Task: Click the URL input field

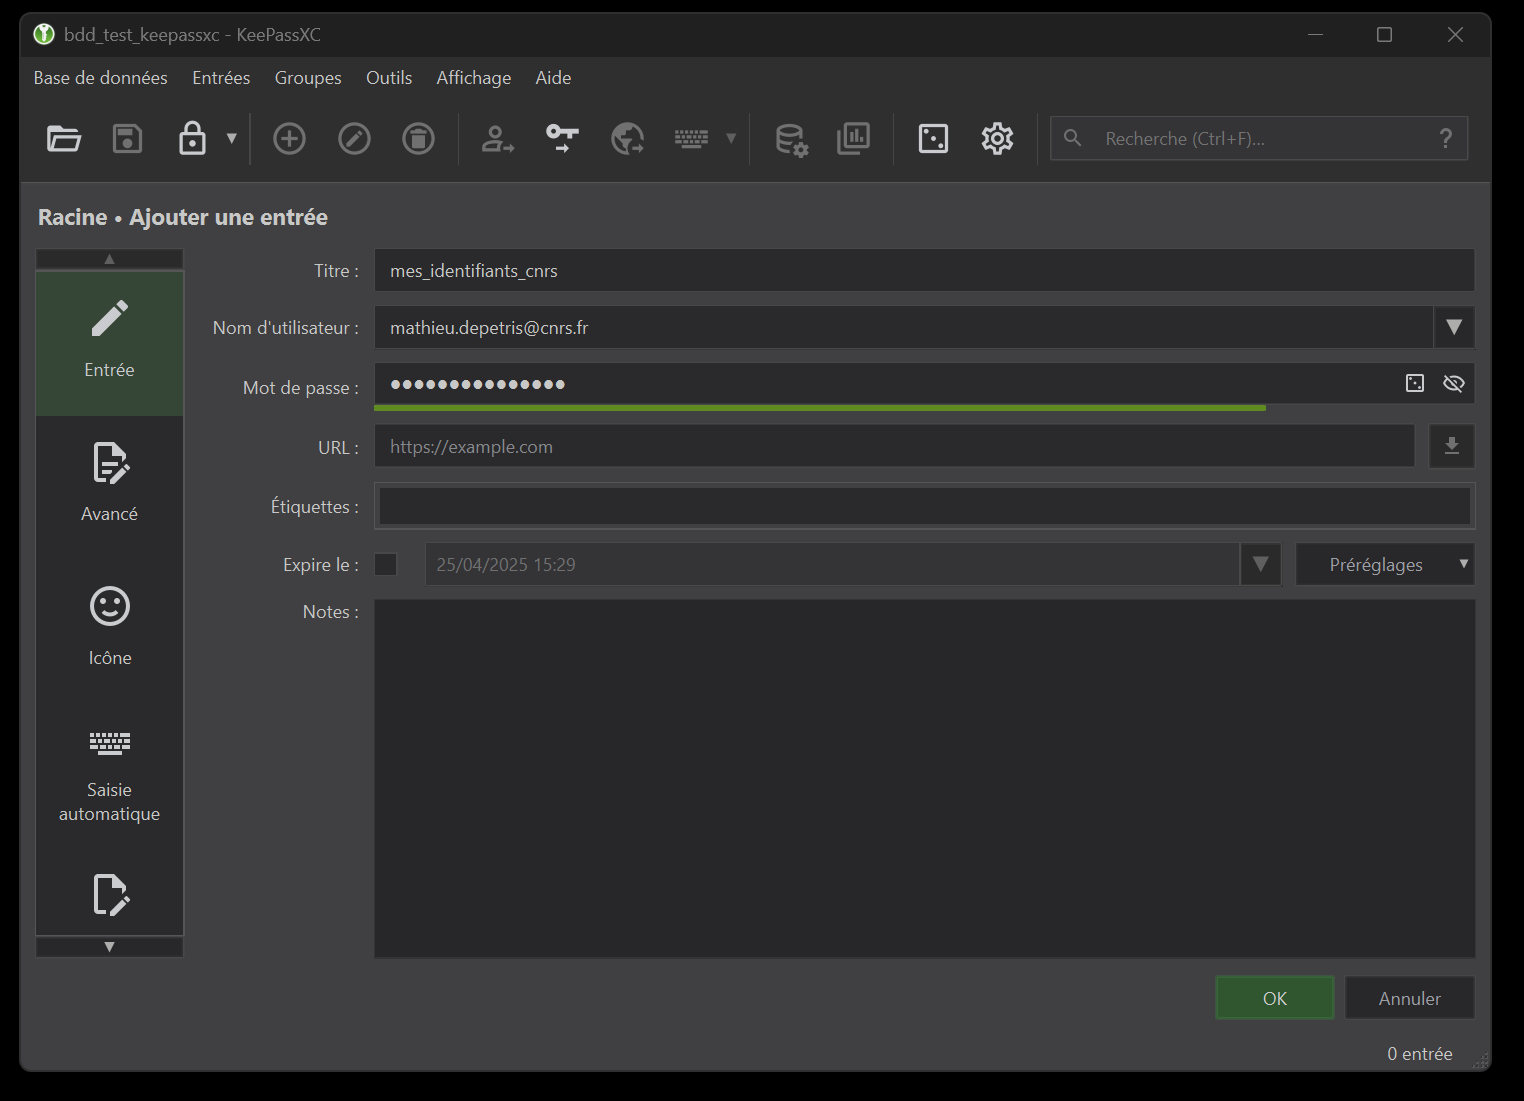Action: 894,446
